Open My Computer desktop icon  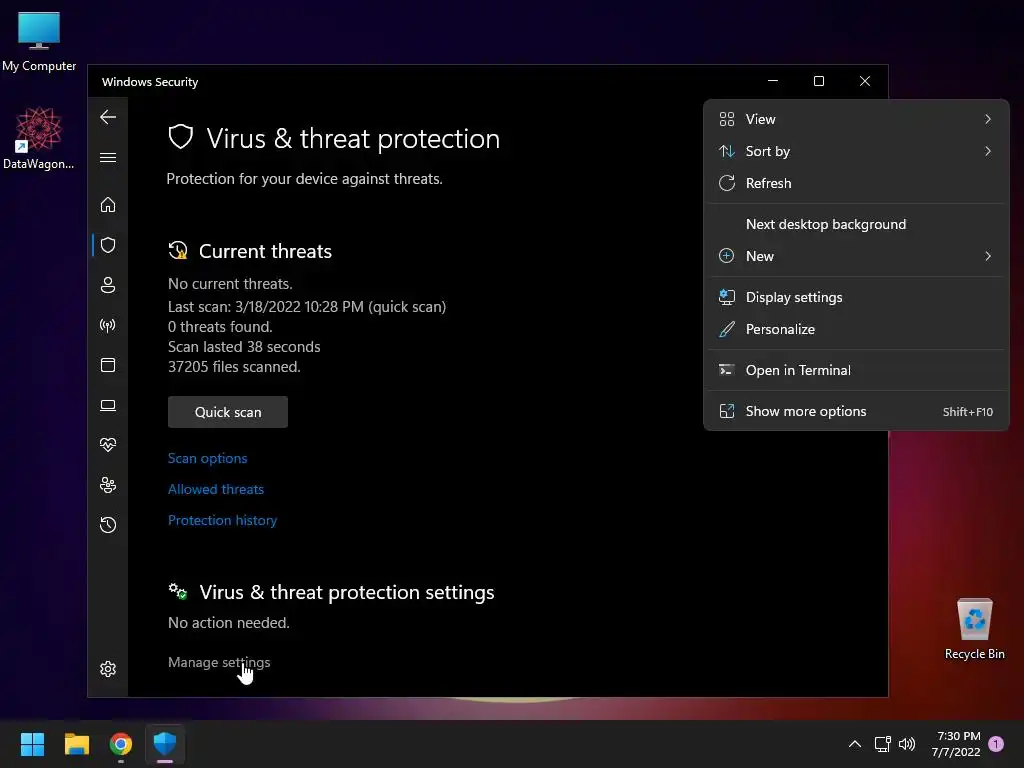39,42
